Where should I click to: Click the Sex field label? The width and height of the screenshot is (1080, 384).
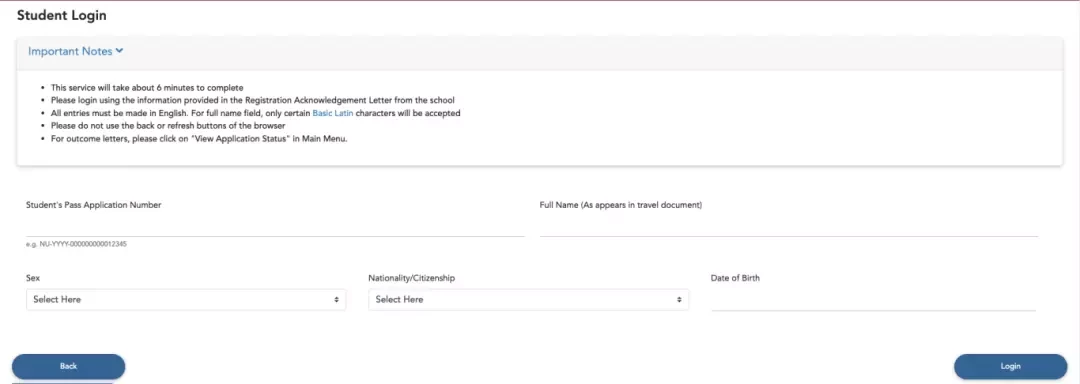click(33, 278)
